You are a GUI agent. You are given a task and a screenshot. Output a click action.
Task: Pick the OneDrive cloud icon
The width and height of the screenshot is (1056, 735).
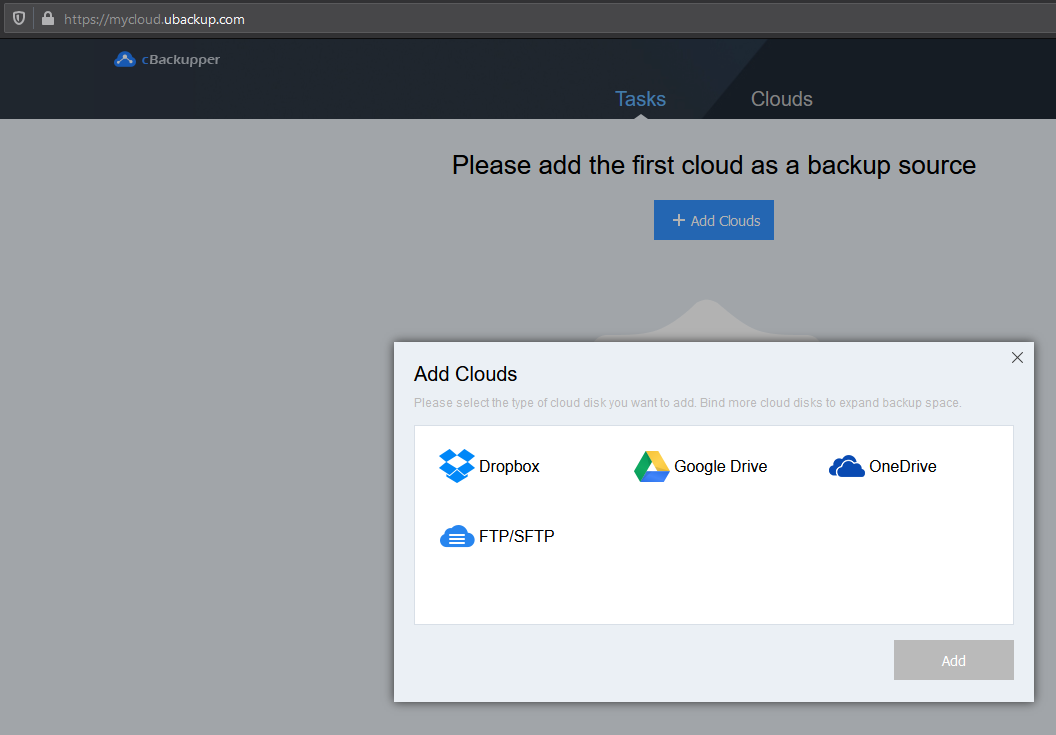(846, 467)
